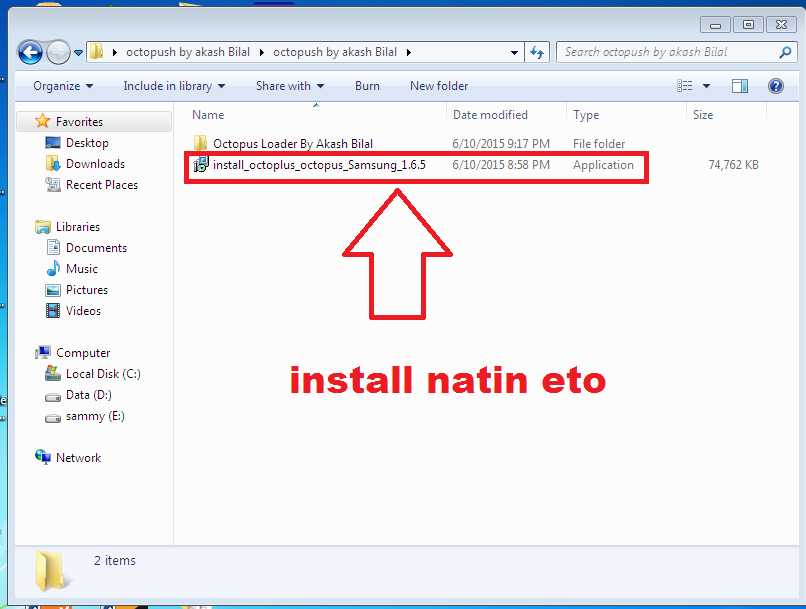Click the Documents library icon
Viewport: 806px width, 609px height.
click(x=53, y=247)
